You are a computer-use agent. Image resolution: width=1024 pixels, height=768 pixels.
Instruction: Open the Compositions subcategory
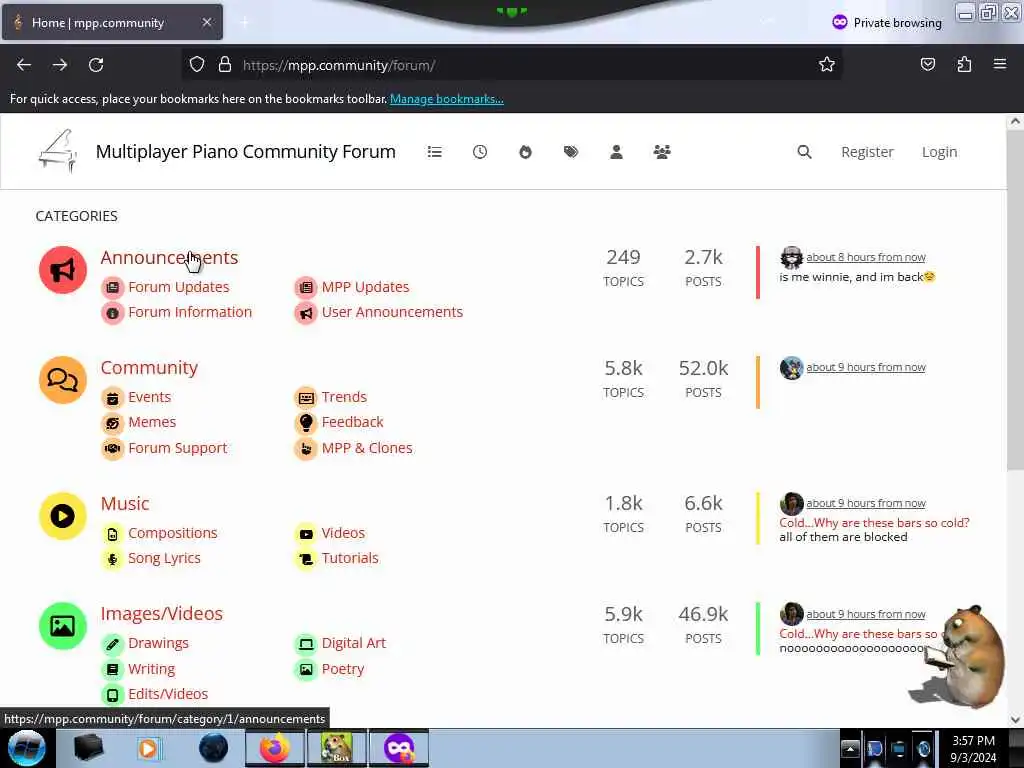click(172, 533)
